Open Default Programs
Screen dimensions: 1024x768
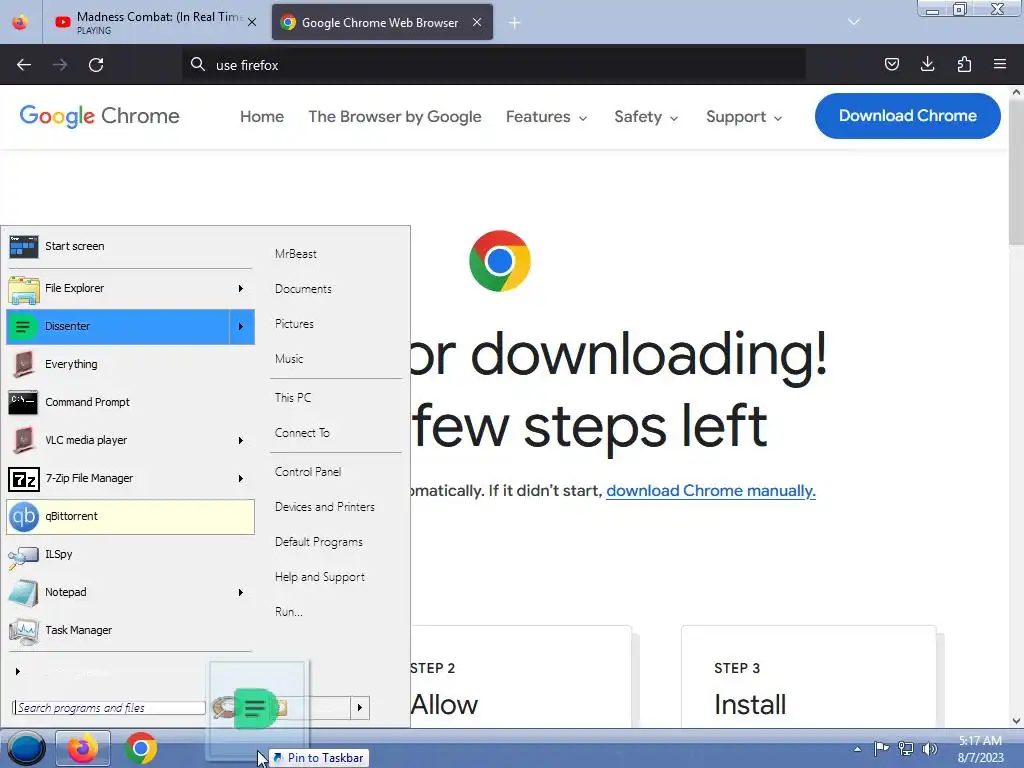pos(319,542)
